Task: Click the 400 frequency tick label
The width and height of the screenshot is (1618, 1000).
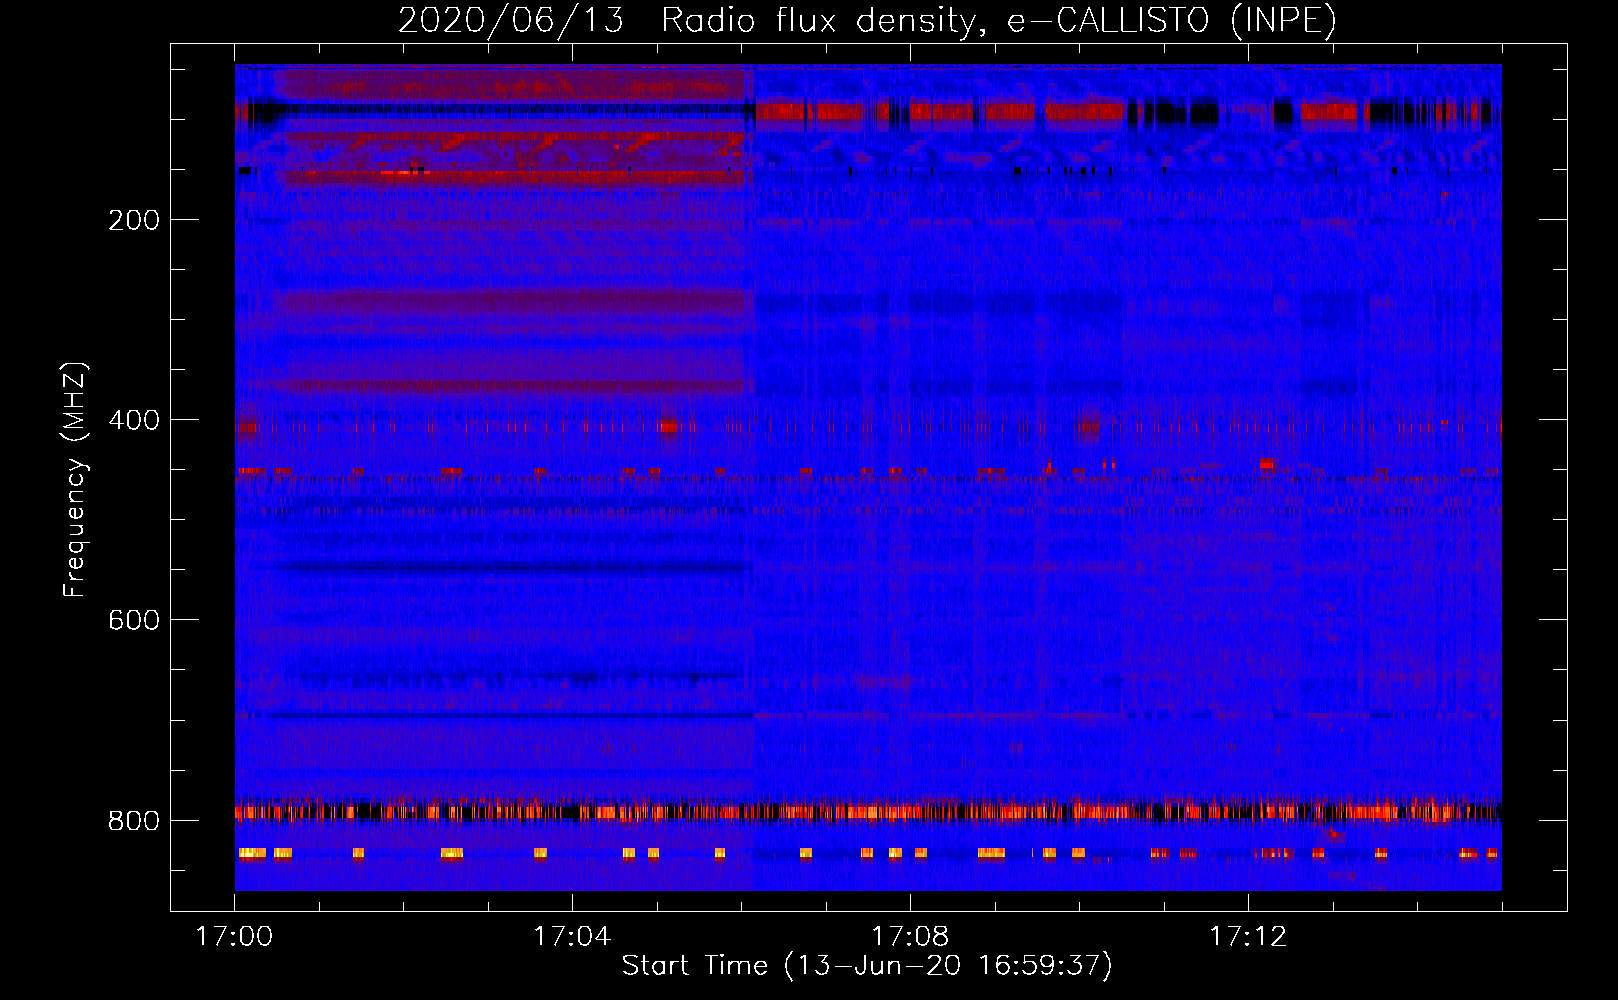Action: click(x=134, y=420)
